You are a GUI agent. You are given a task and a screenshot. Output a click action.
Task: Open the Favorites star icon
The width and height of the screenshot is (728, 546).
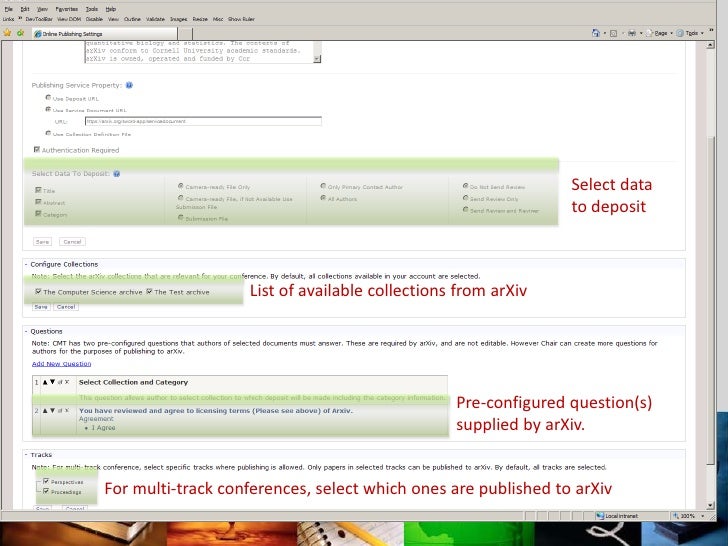coord(7,33)
